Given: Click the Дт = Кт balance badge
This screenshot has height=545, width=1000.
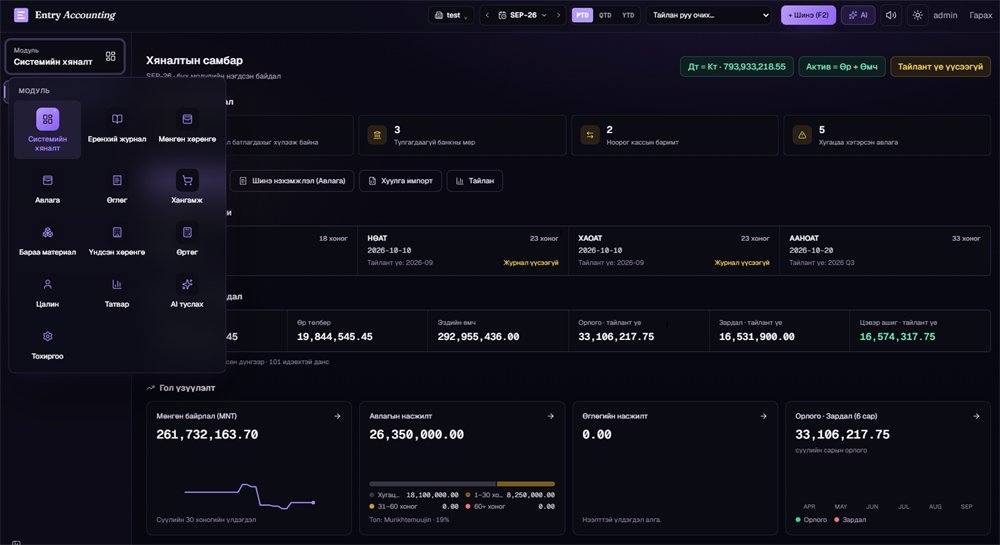Looking at the screenshot, I should pyautogui.click(x=737, y=66).
